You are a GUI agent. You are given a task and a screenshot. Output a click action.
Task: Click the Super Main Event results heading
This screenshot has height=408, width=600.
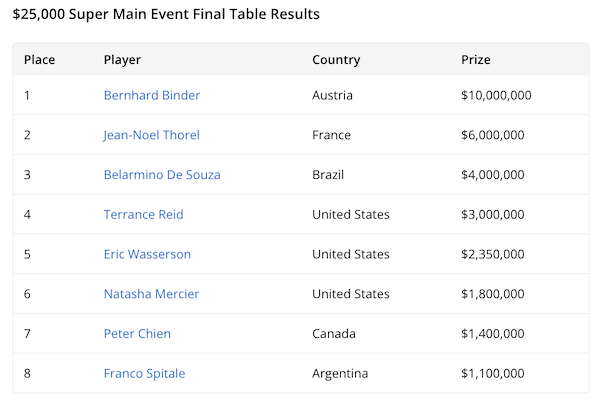click(166, 15)
